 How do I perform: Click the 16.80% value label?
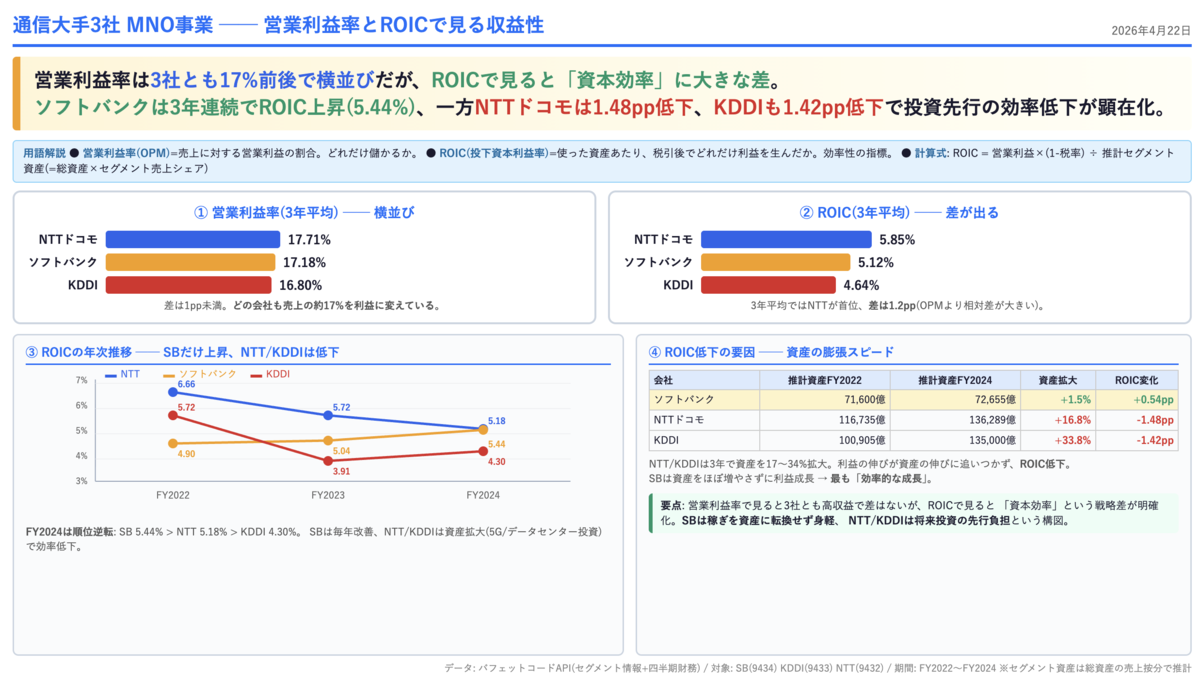(x=300, y=286)
